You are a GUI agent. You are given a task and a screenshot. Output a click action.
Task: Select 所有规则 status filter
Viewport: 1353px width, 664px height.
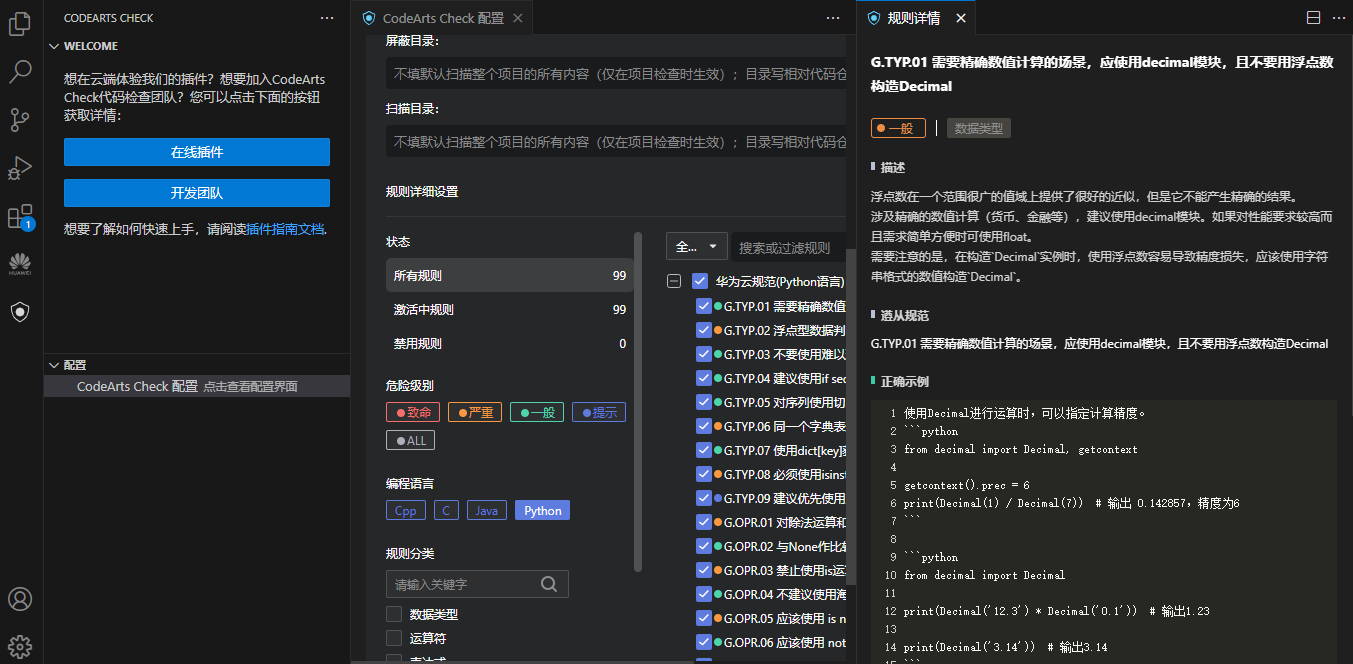[510, 276]
